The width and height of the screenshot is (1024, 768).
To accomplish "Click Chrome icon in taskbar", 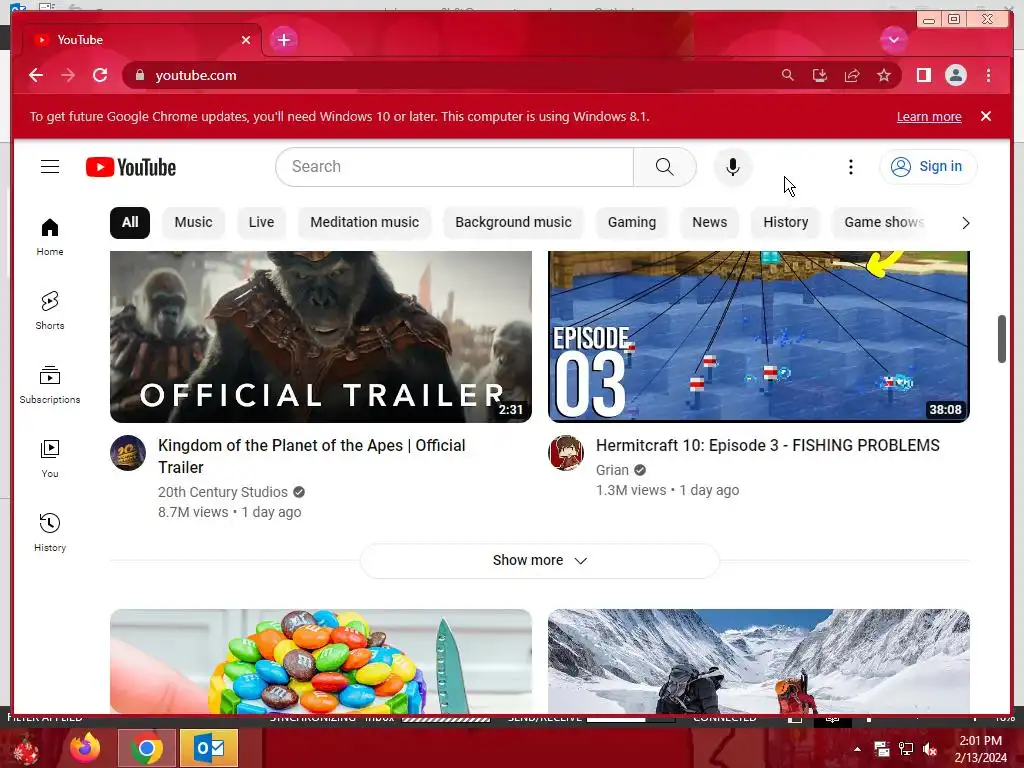I will click(x=146, y=748).
